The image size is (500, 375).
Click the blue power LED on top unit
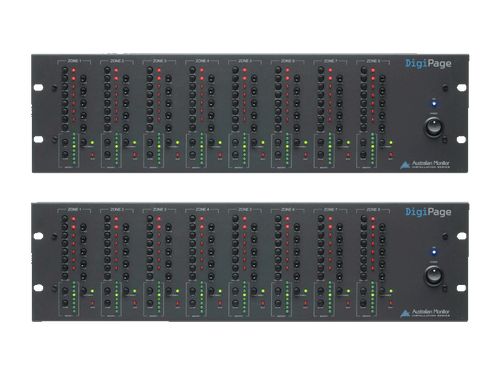point(434,104)
